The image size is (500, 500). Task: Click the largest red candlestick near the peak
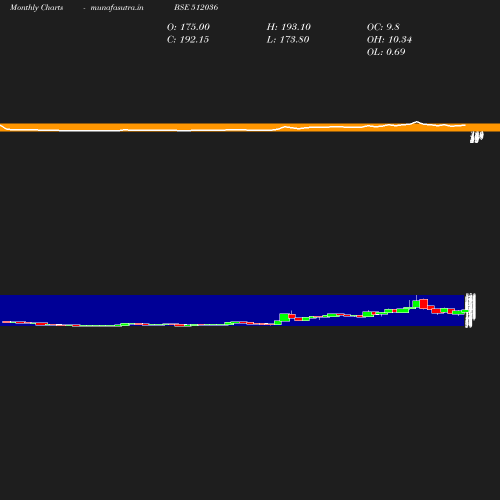click(x=424, y=304)
